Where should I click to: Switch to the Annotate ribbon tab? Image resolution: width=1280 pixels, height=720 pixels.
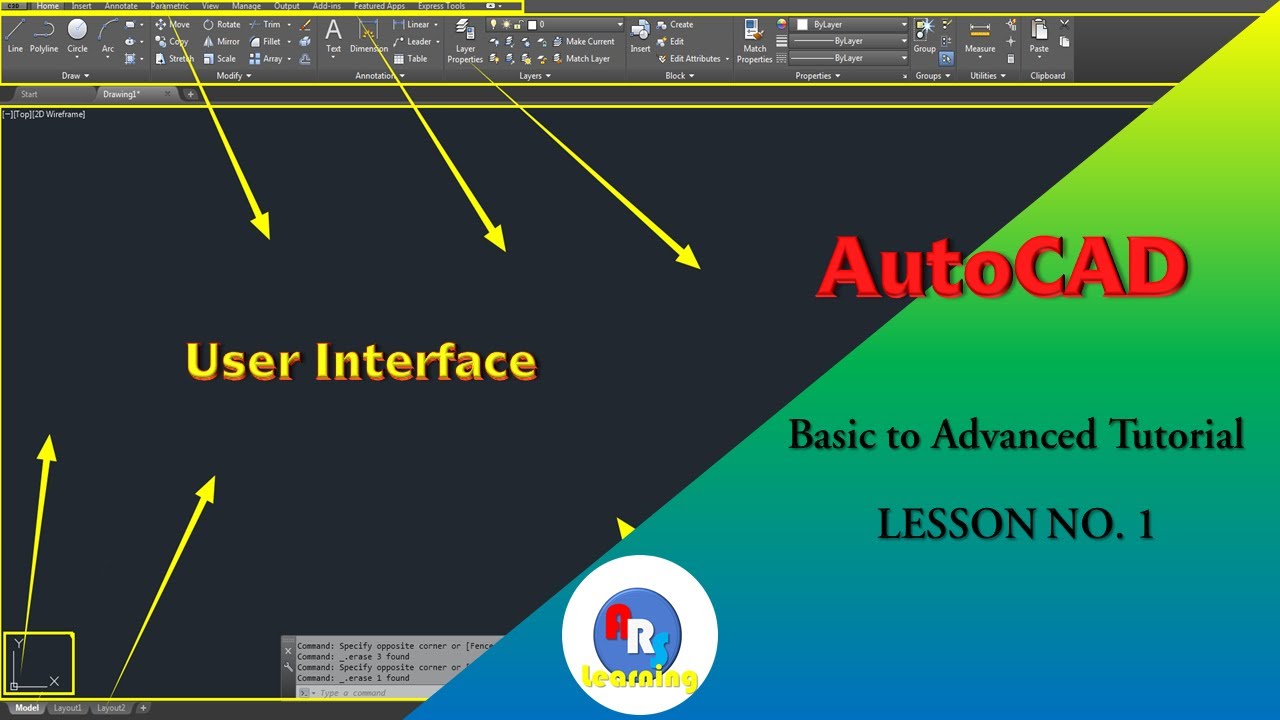point(121,6)
